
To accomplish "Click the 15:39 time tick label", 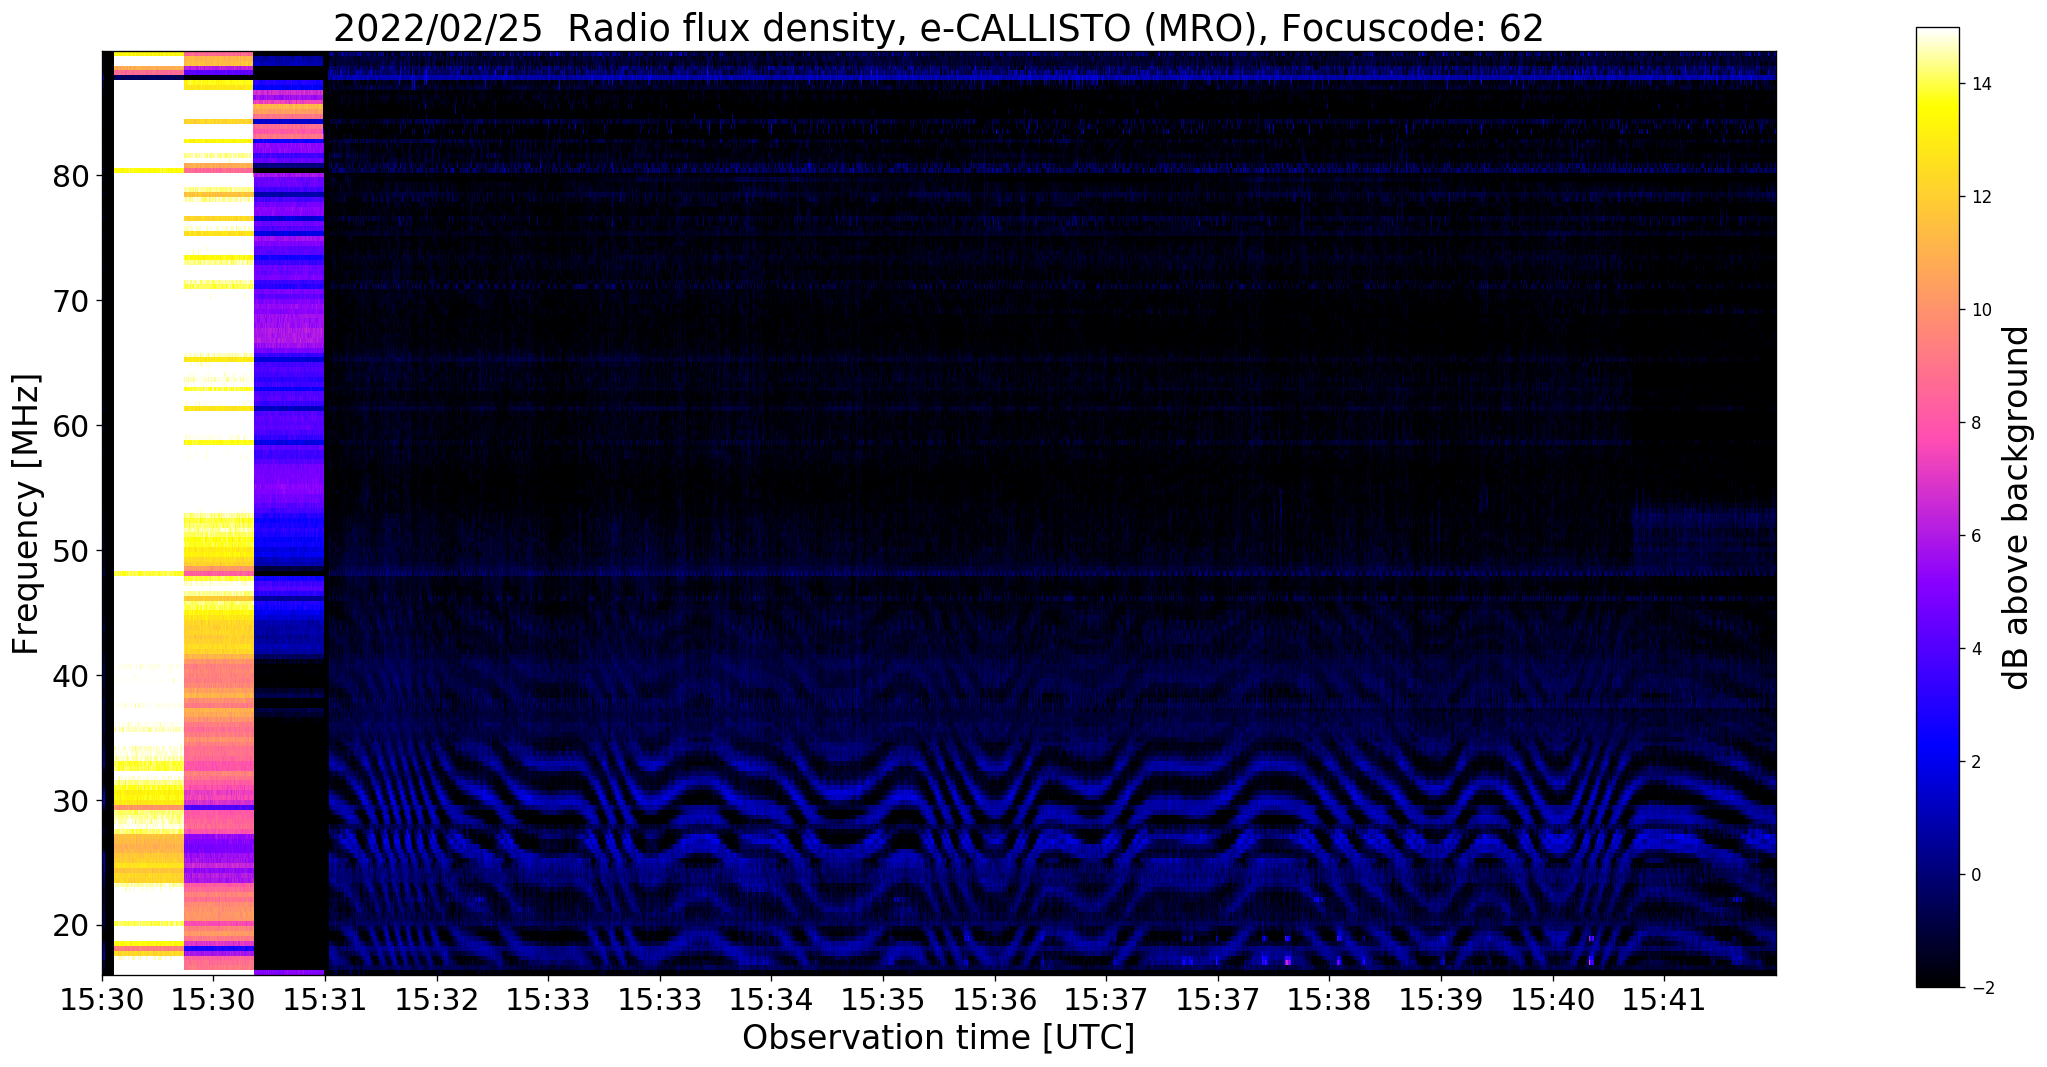I will pyautogui.click(x=1441, y=1000).
